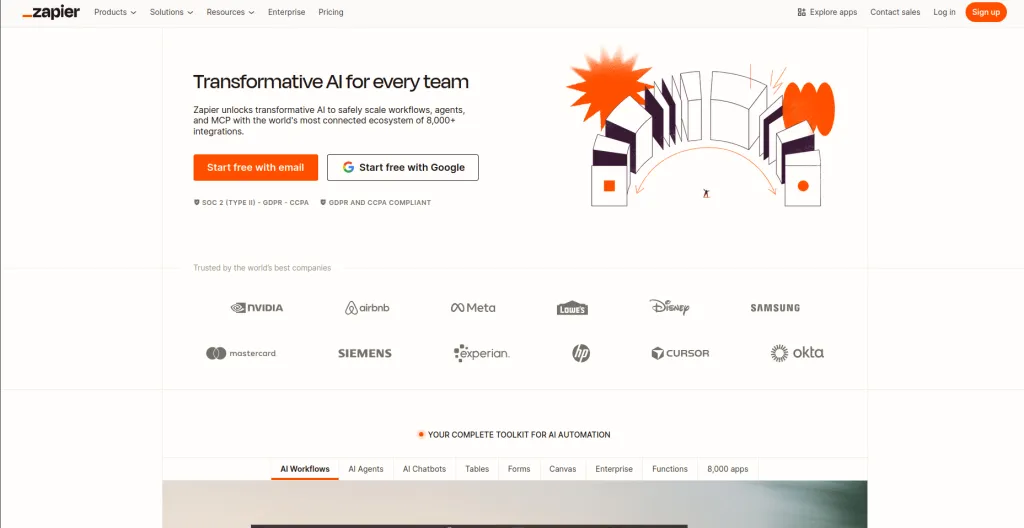Click Transformative AI for every team heading

coord(331,82)
